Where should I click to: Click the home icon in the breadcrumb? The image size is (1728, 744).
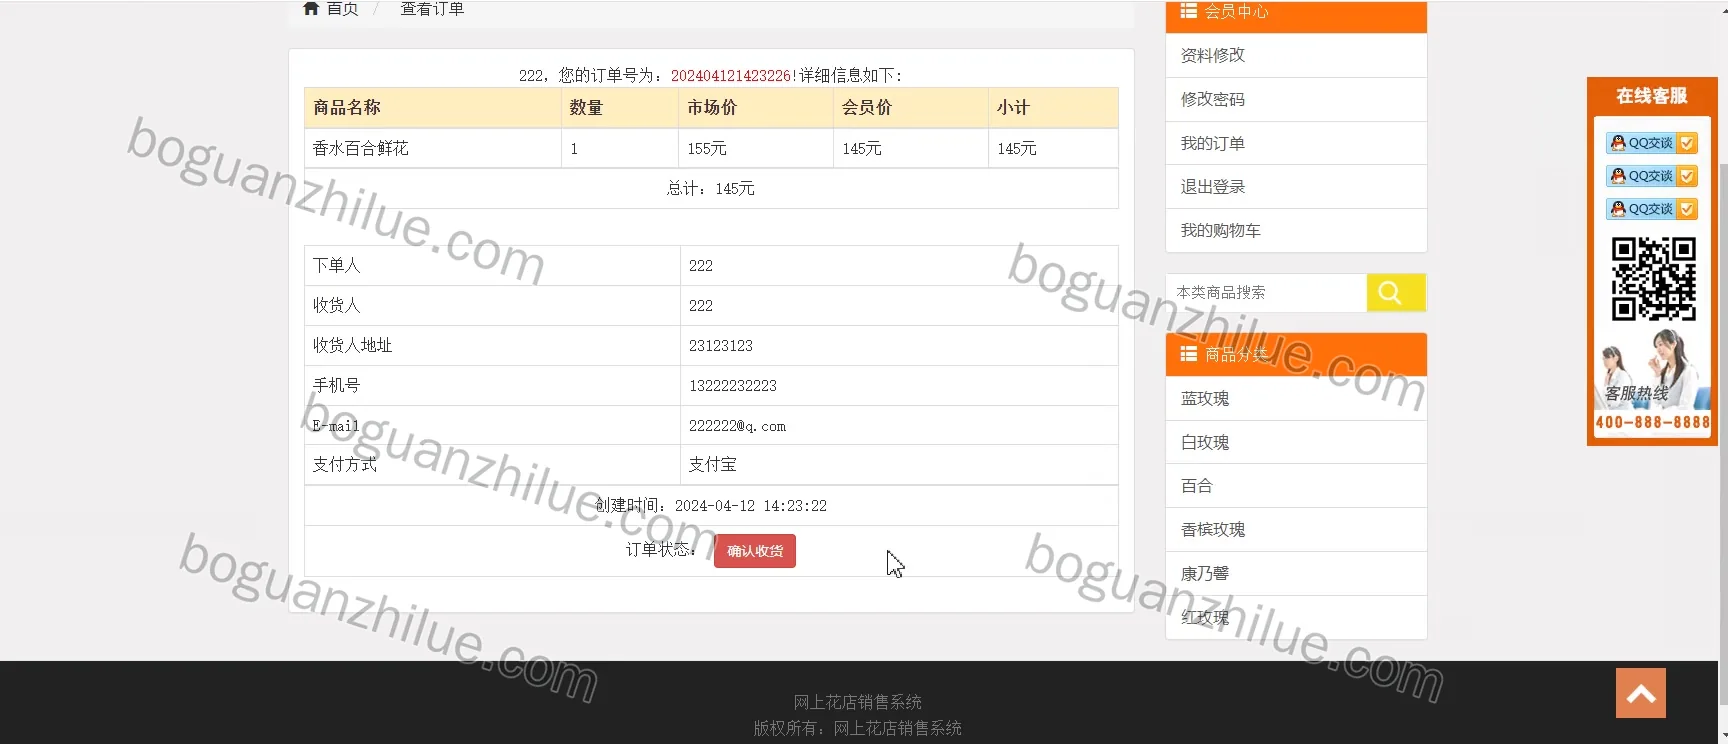pos(311,8)
